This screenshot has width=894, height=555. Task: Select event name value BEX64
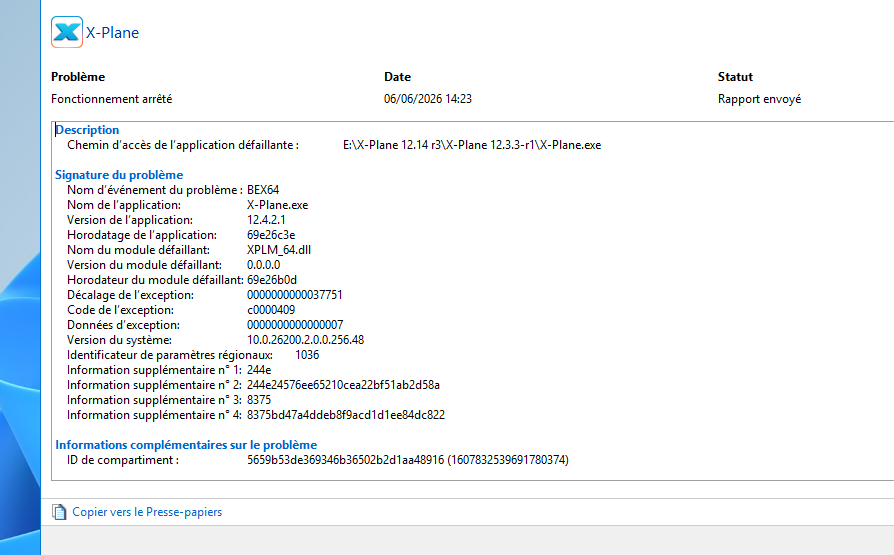(263, 190)
